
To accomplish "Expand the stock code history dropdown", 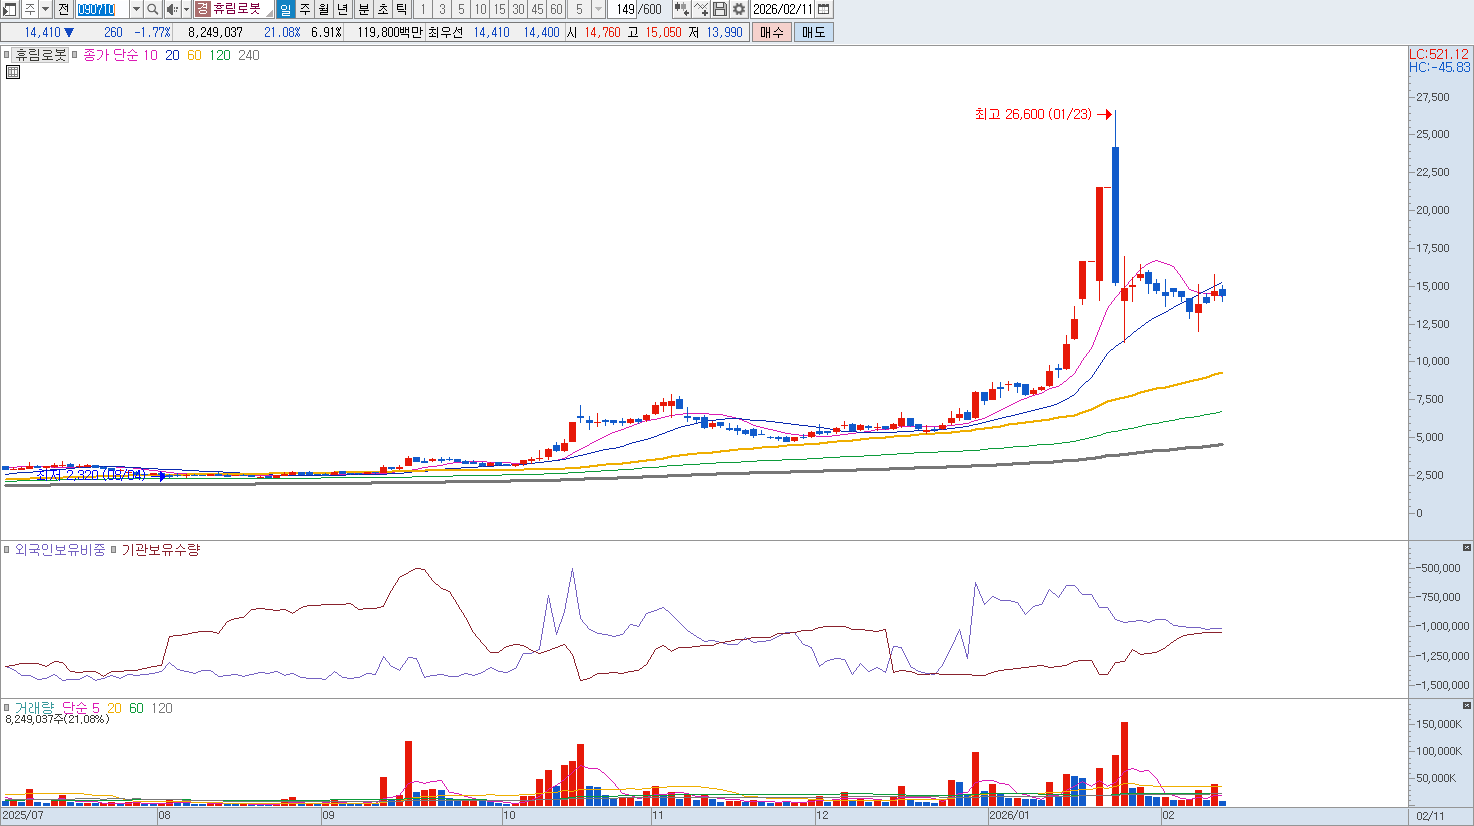I will (x=136, y=9).
